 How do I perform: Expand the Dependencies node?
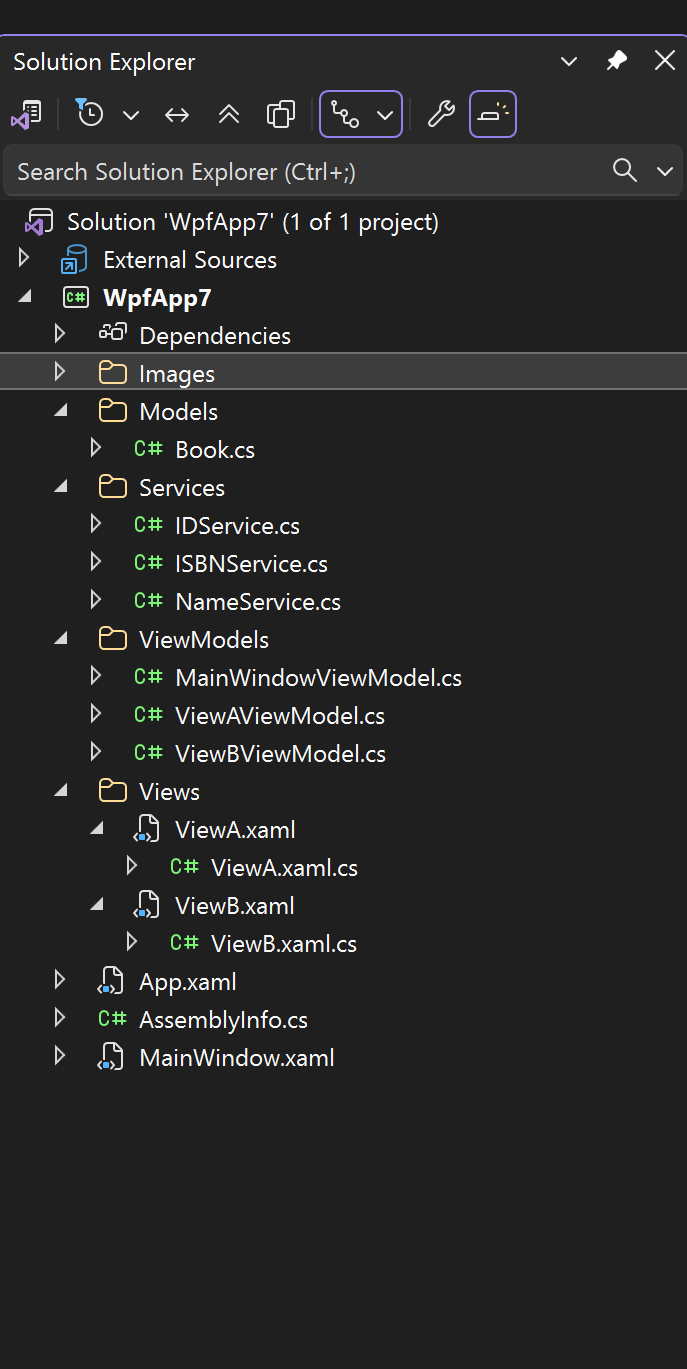(59, 335)
